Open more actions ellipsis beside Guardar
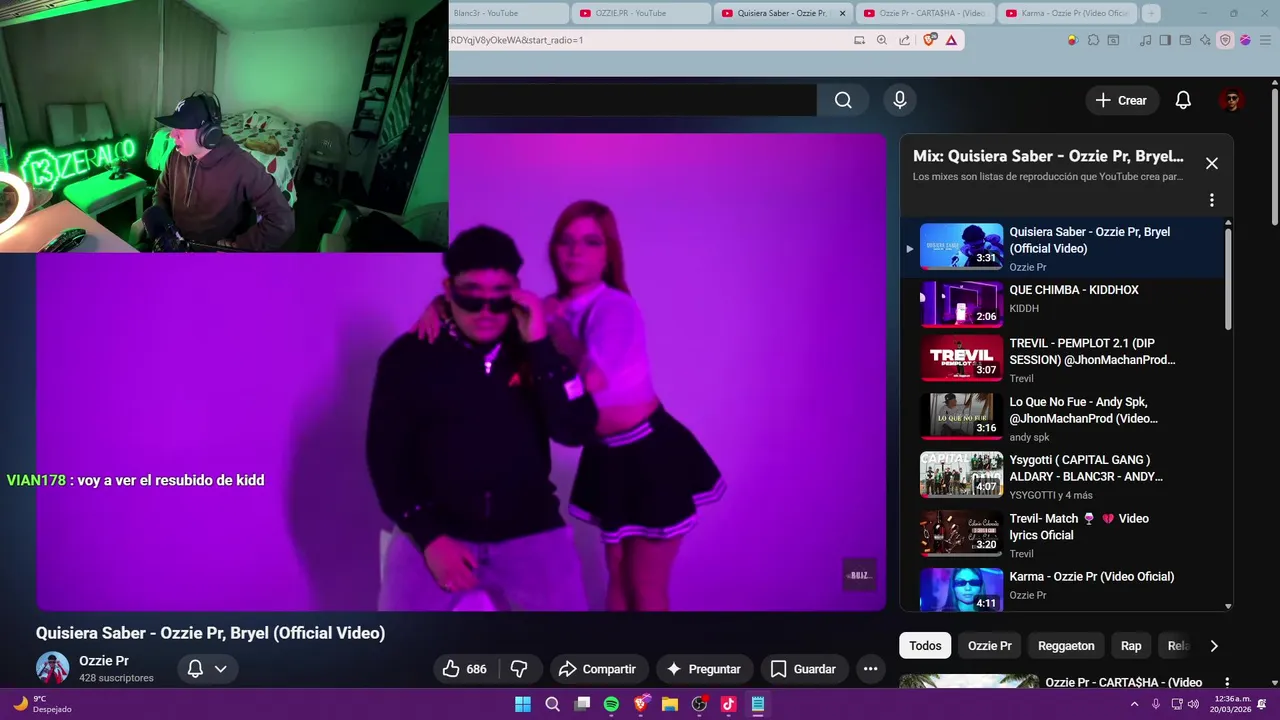The width and height of the screenshot is (1280, 720). (870, 669)
